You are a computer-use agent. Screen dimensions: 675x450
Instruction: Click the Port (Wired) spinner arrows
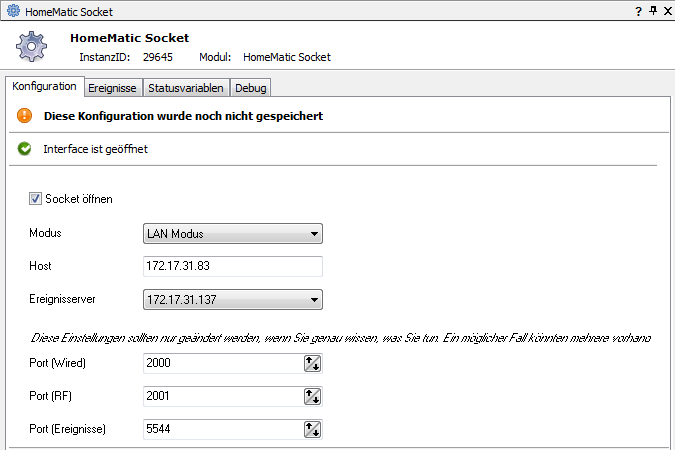click(312, 364)
